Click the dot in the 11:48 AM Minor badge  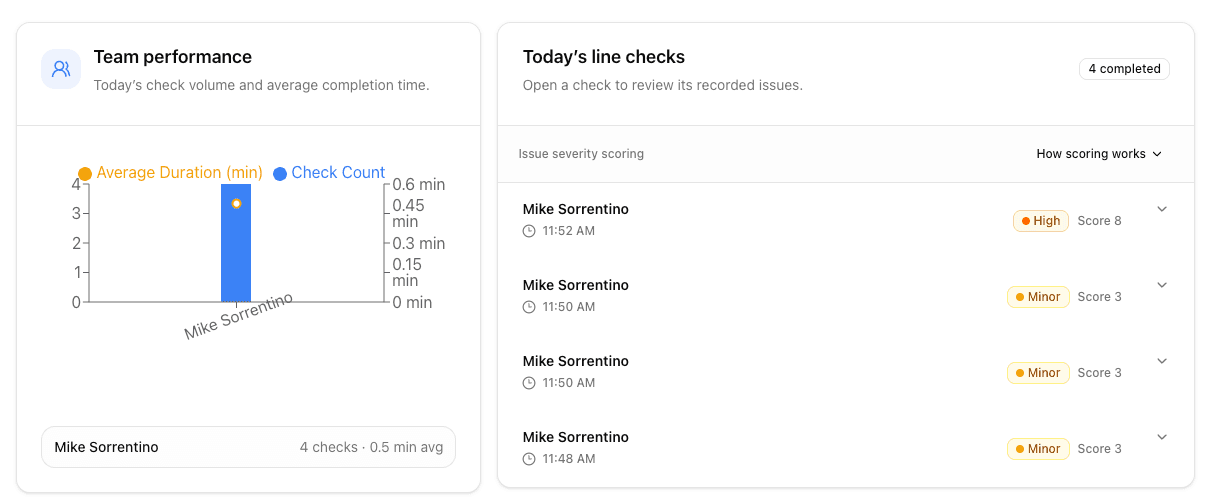(1019, 449)
